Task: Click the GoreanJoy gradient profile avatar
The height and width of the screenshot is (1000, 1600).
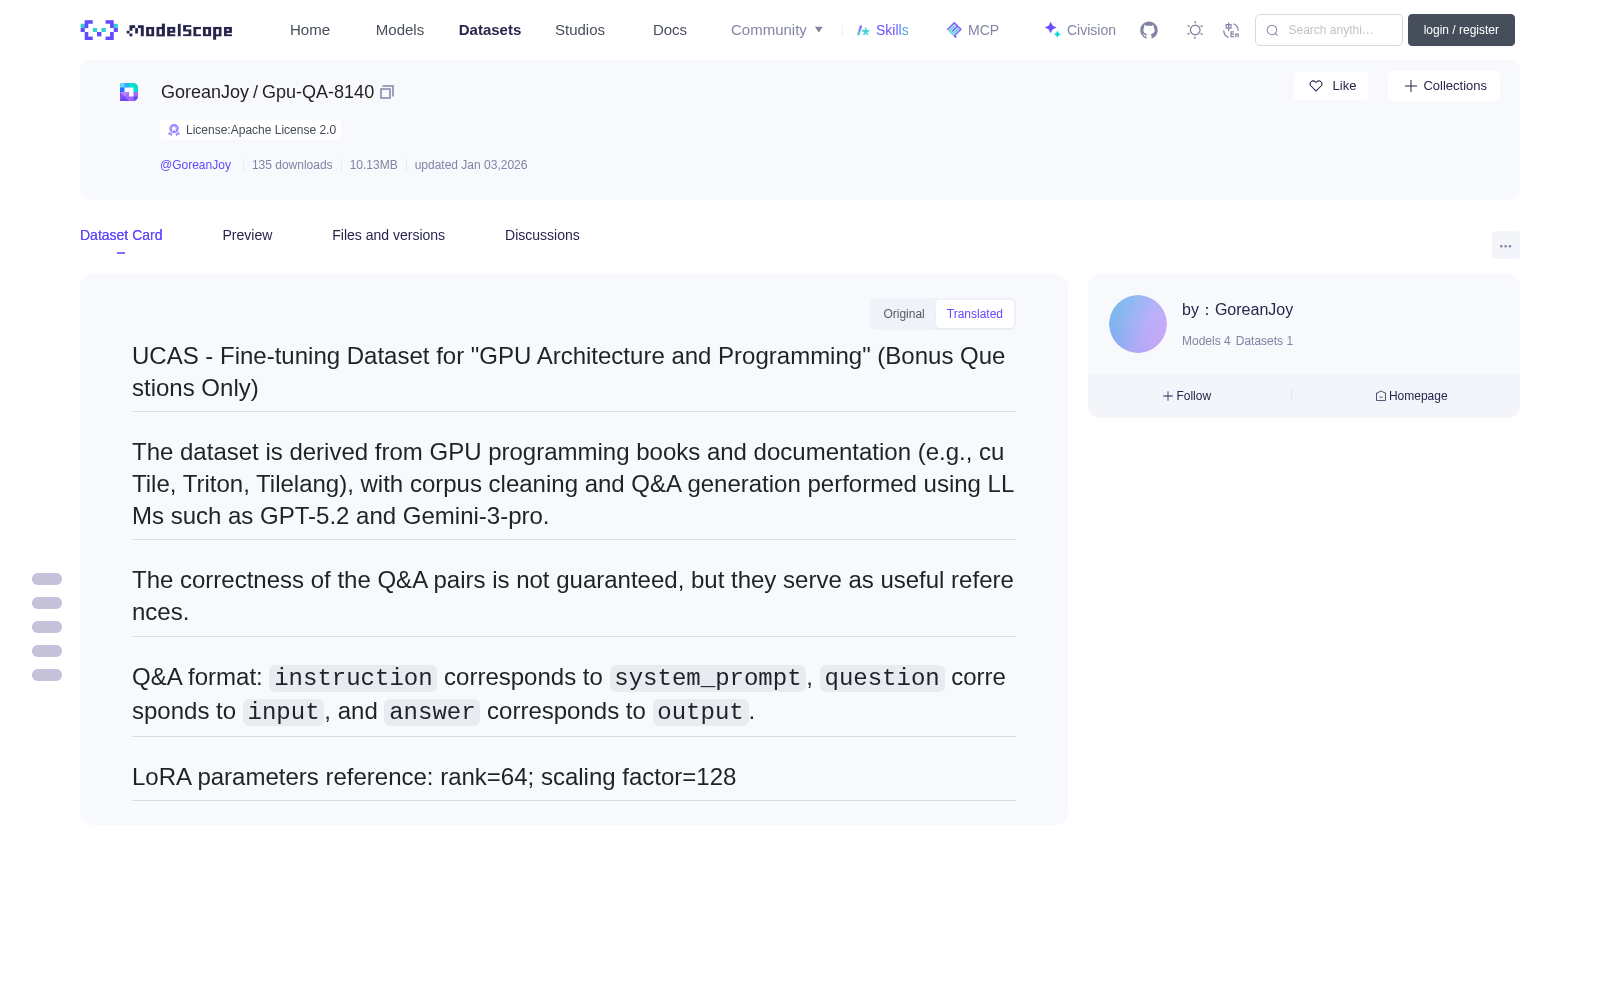Action: (1138, 324)
